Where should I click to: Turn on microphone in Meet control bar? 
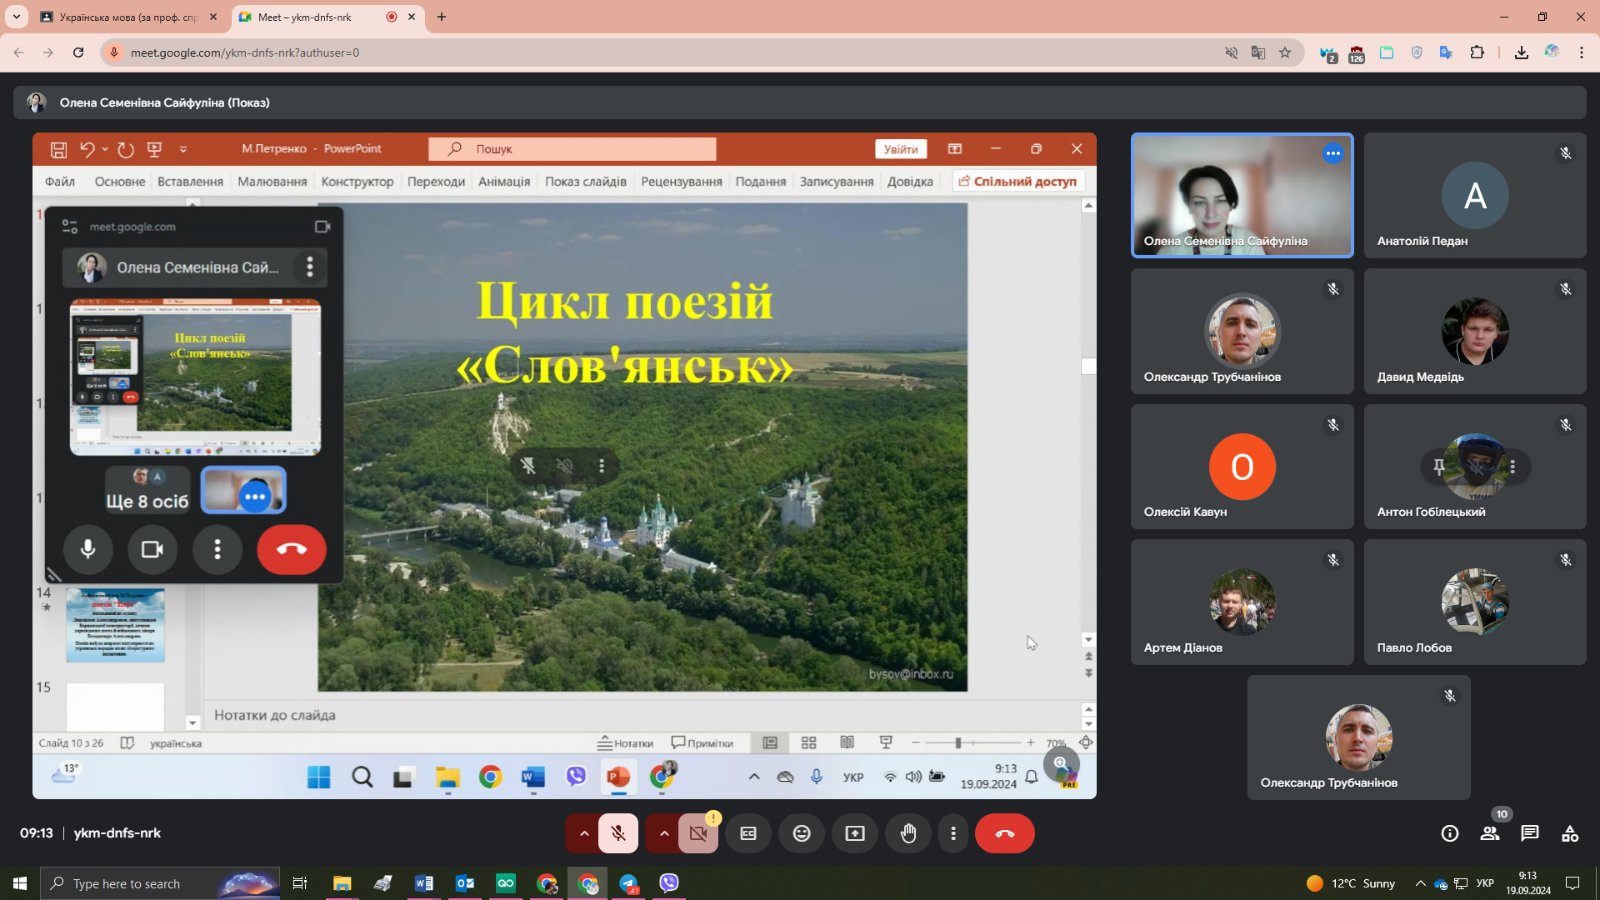coord(618,833)
